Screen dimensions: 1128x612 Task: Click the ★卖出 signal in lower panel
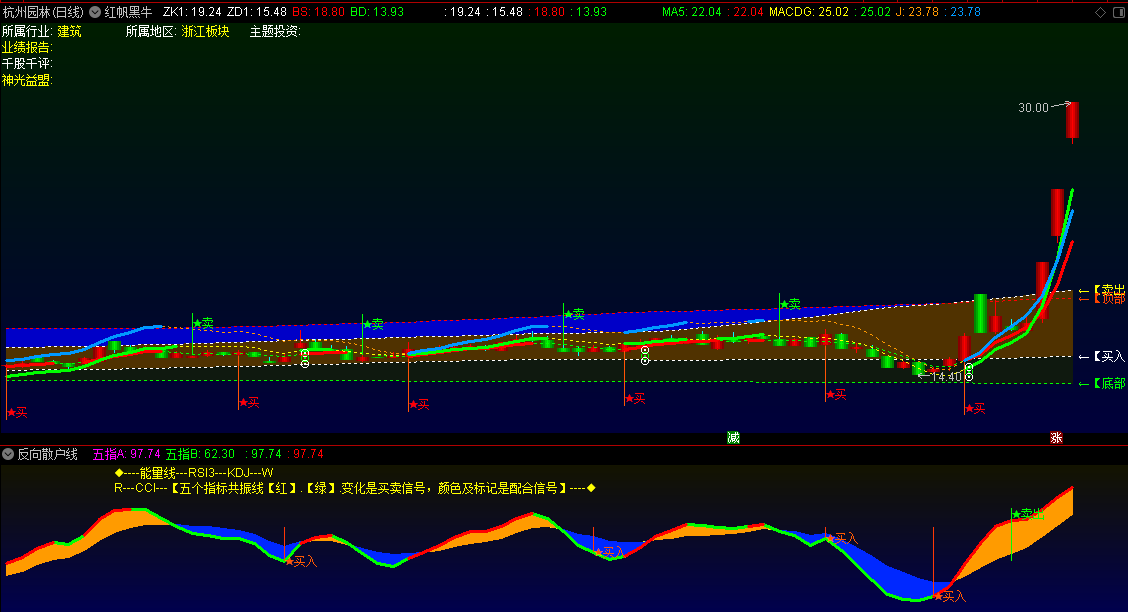click(x=1028, y=513)
